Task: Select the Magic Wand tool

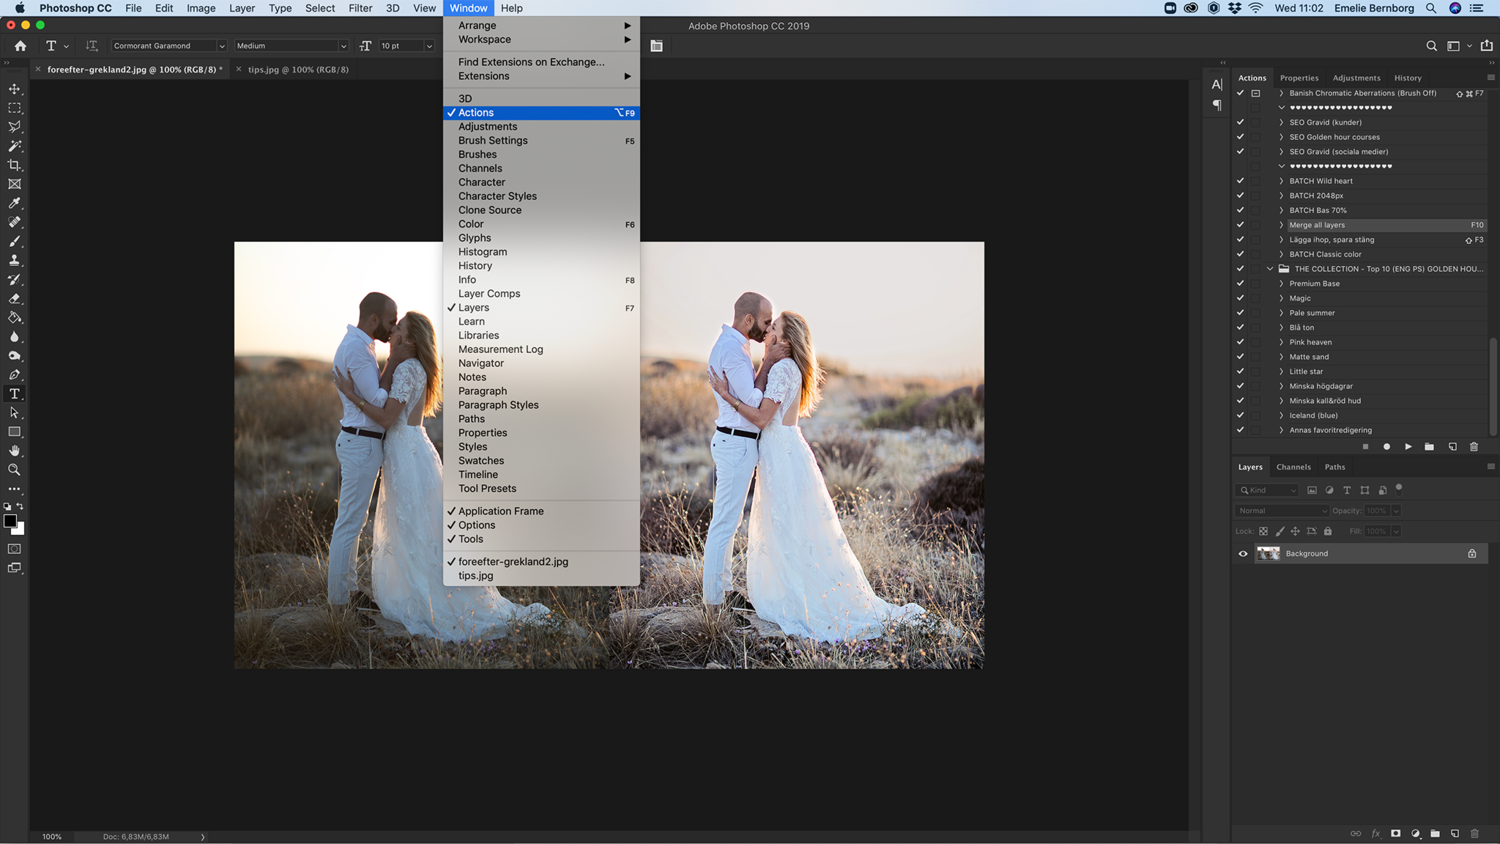Action: pyautogui.click(x=15, y=146)
